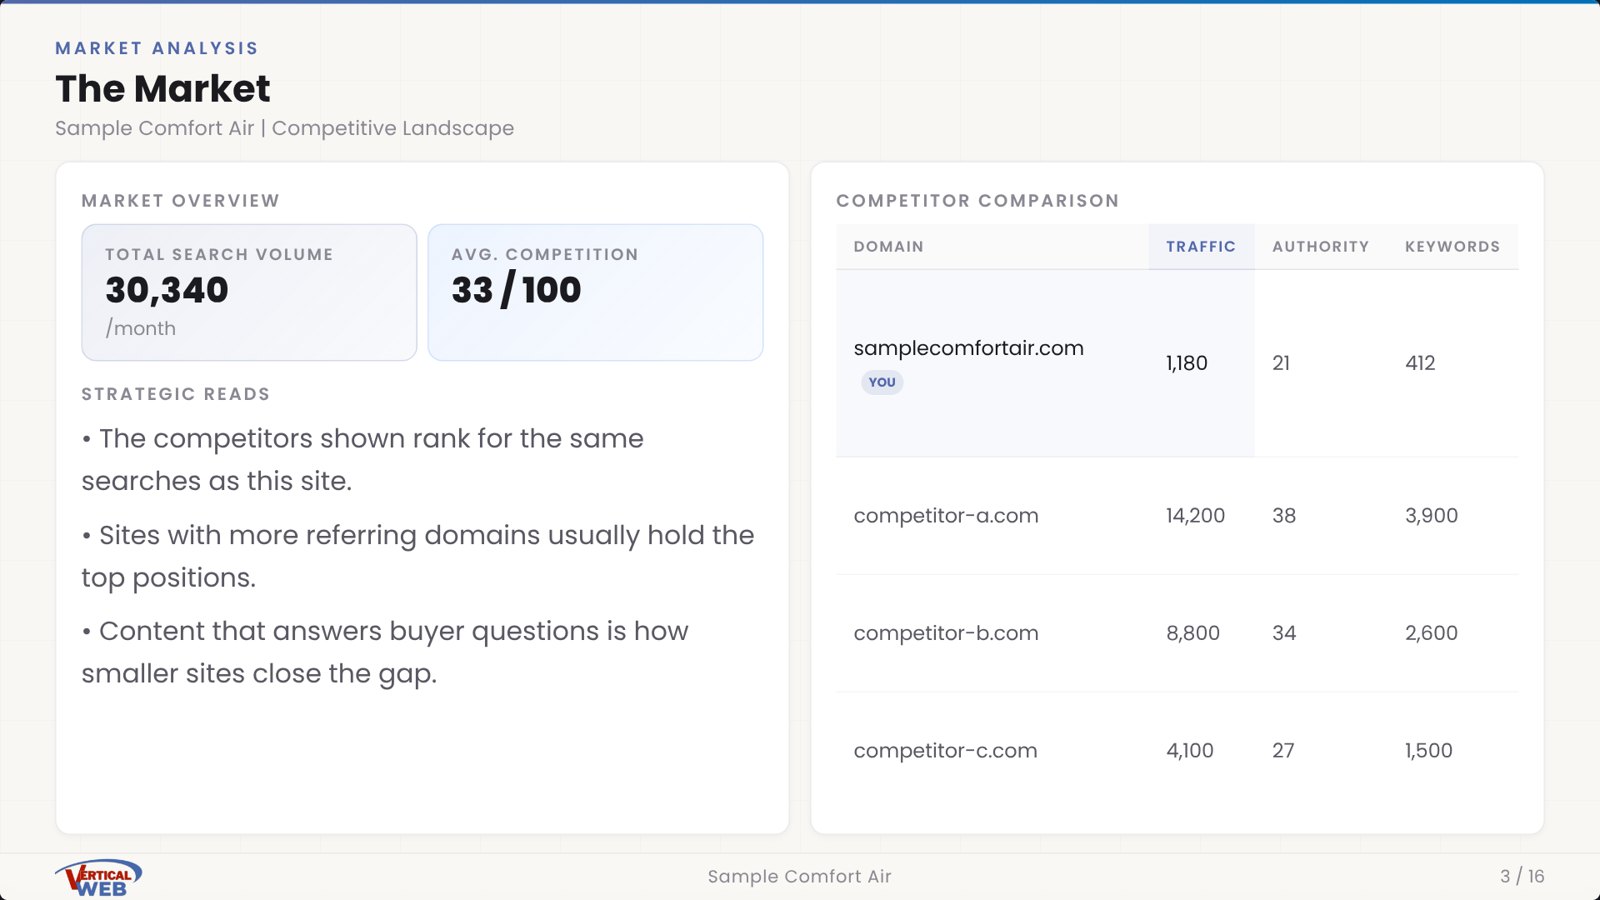Click the TOTAL SEARCH VOLUME label
The height and width of the screenshot is (900, 1600).
[x=219, y=255]
